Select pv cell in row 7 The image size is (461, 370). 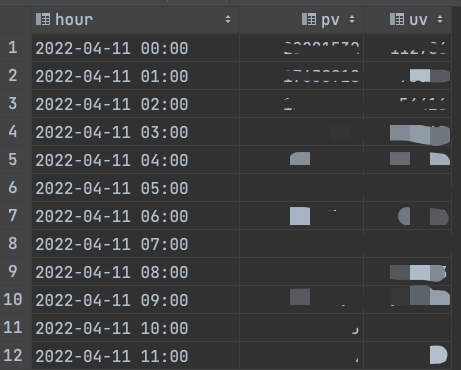(x=301, y=216)
